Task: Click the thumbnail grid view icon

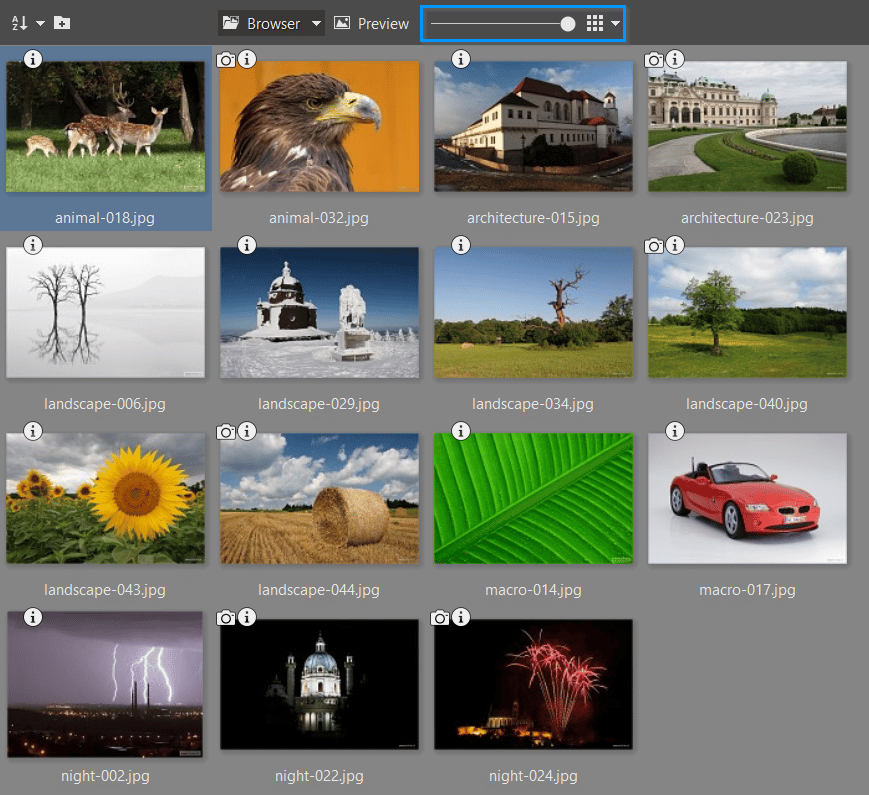Action: pyautogui.click(x=595, y=23)
